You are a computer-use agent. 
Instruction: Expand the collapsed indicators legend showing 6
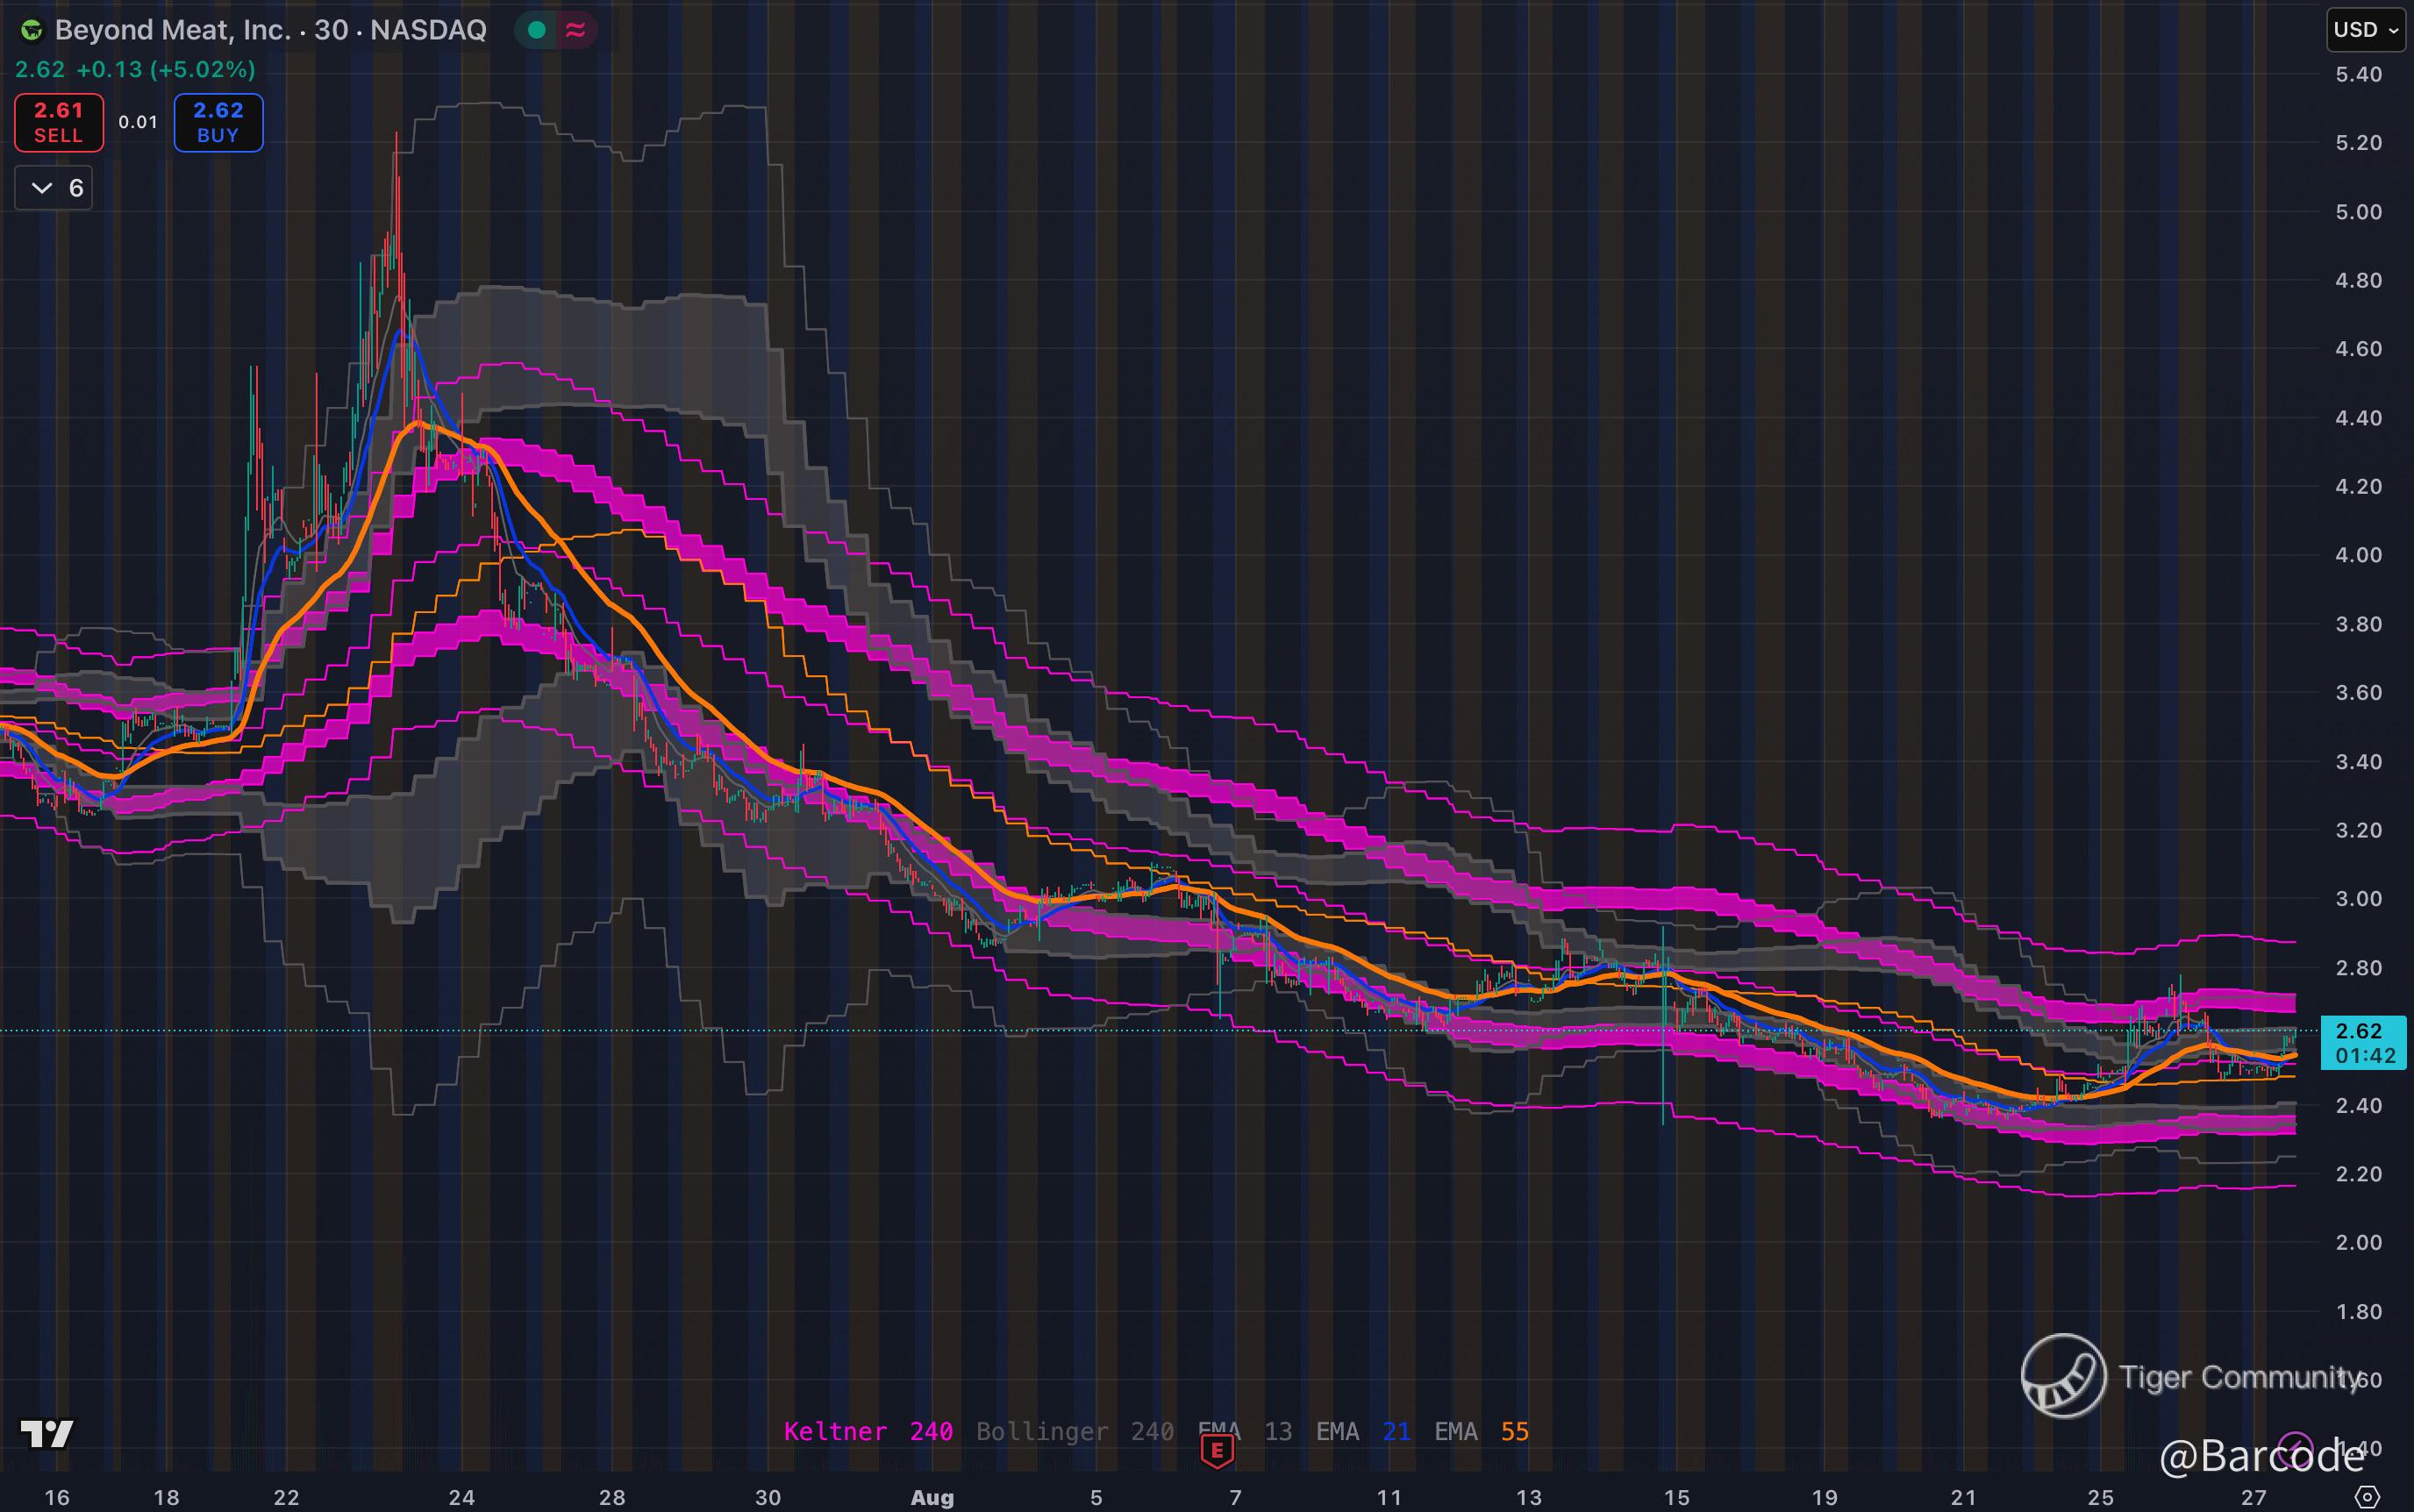click(54, 188)
